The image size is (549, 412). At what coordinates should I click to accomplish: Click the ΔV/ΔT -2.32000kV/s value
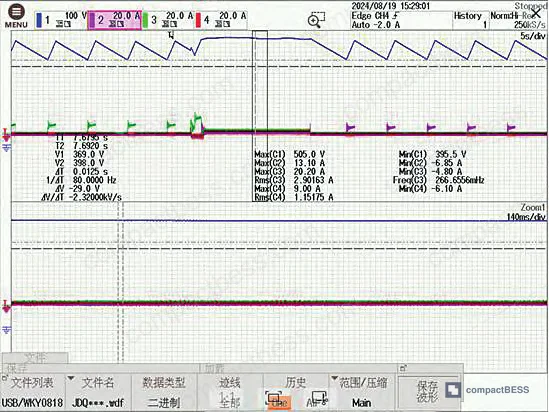click(x=81, y=197)
